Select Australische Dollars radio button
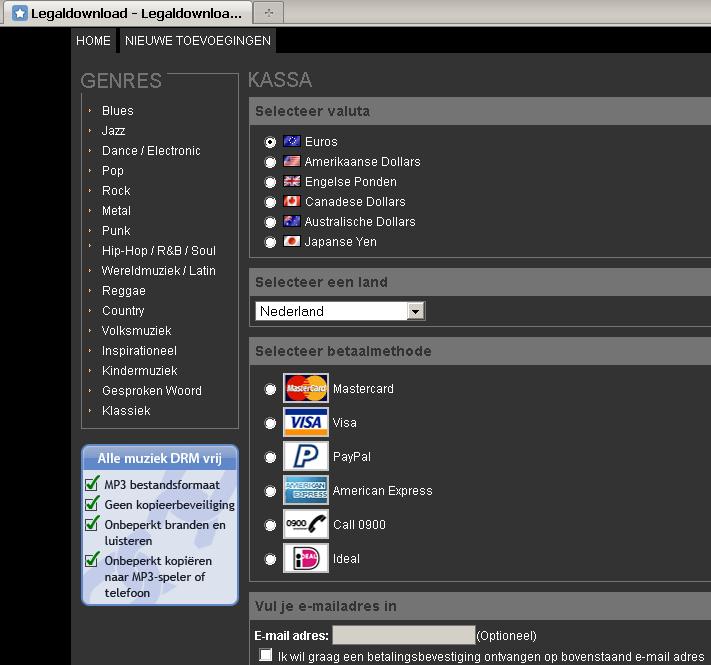The image size is (711, 665). coord(270,222)
